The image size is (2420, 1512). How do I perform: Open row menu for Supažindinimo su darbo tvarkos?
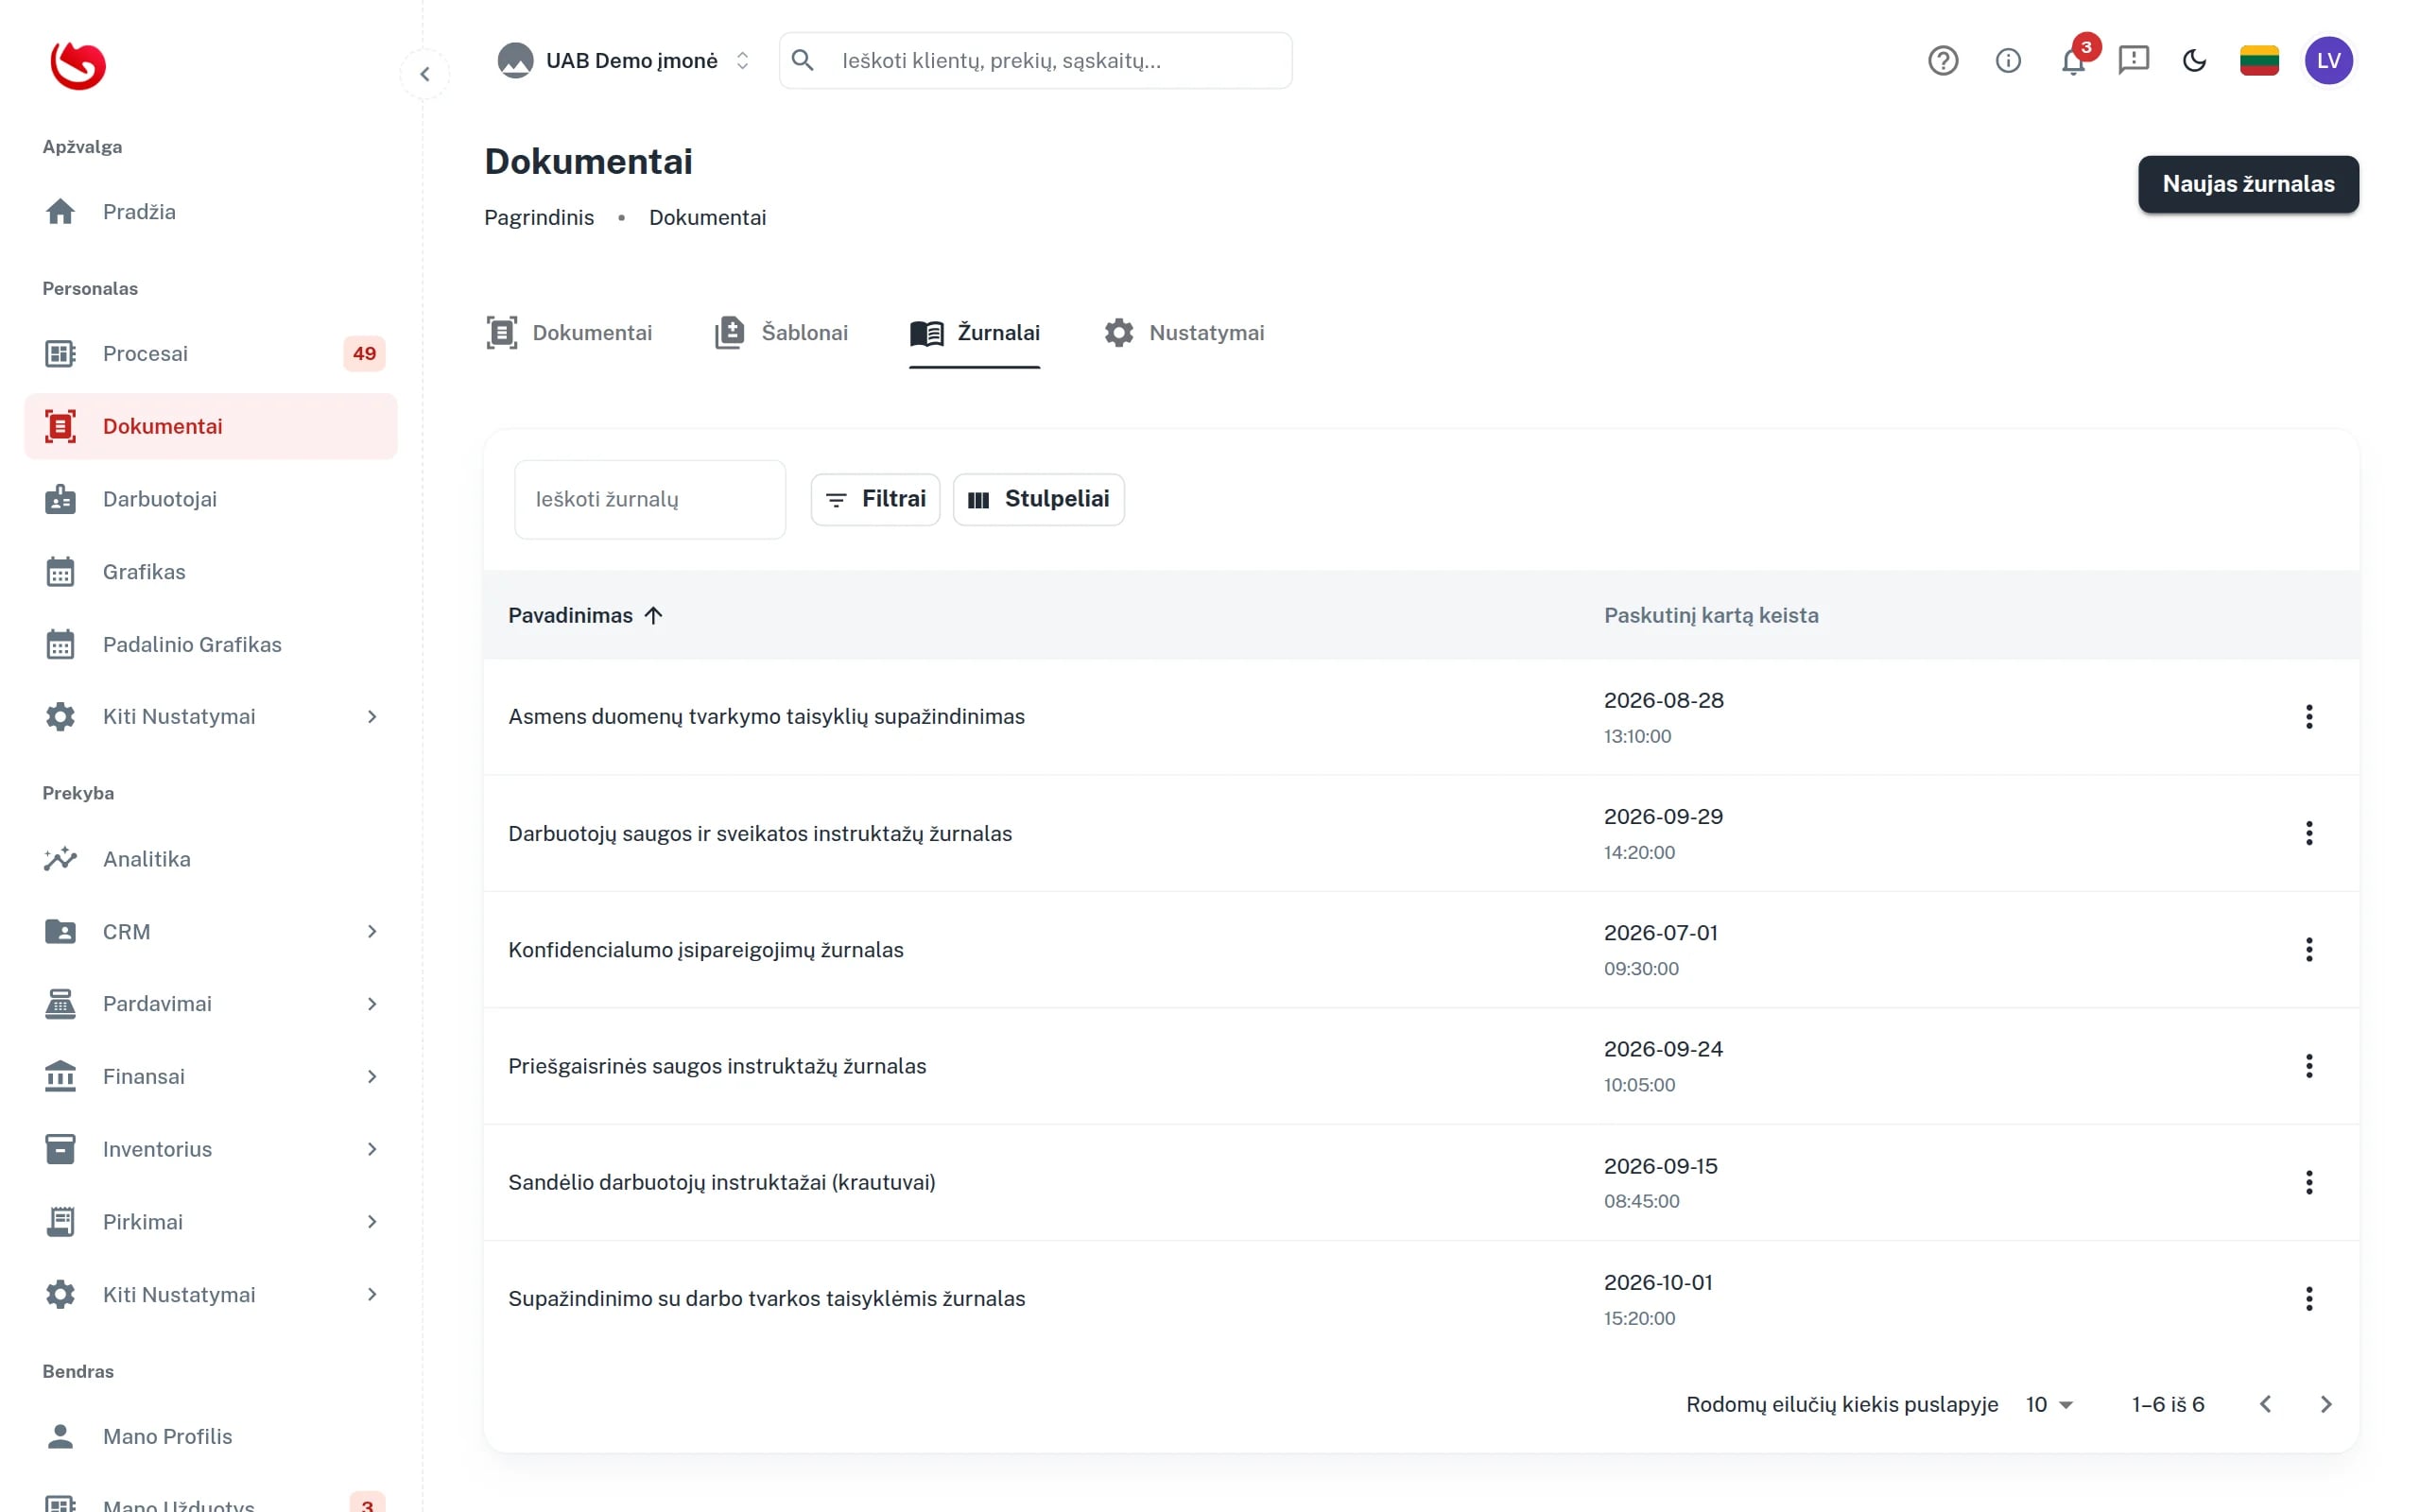(2308, 1298)
